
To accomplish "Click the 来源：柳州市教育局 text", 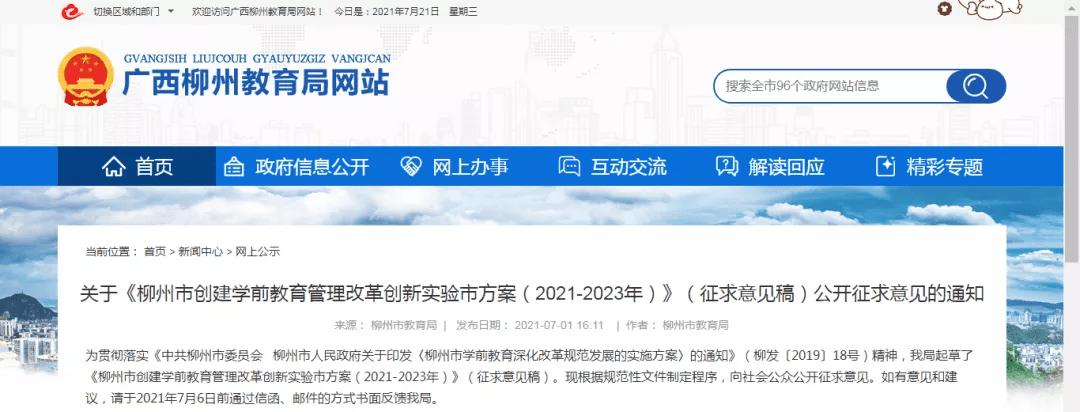I will pos(386,325).
